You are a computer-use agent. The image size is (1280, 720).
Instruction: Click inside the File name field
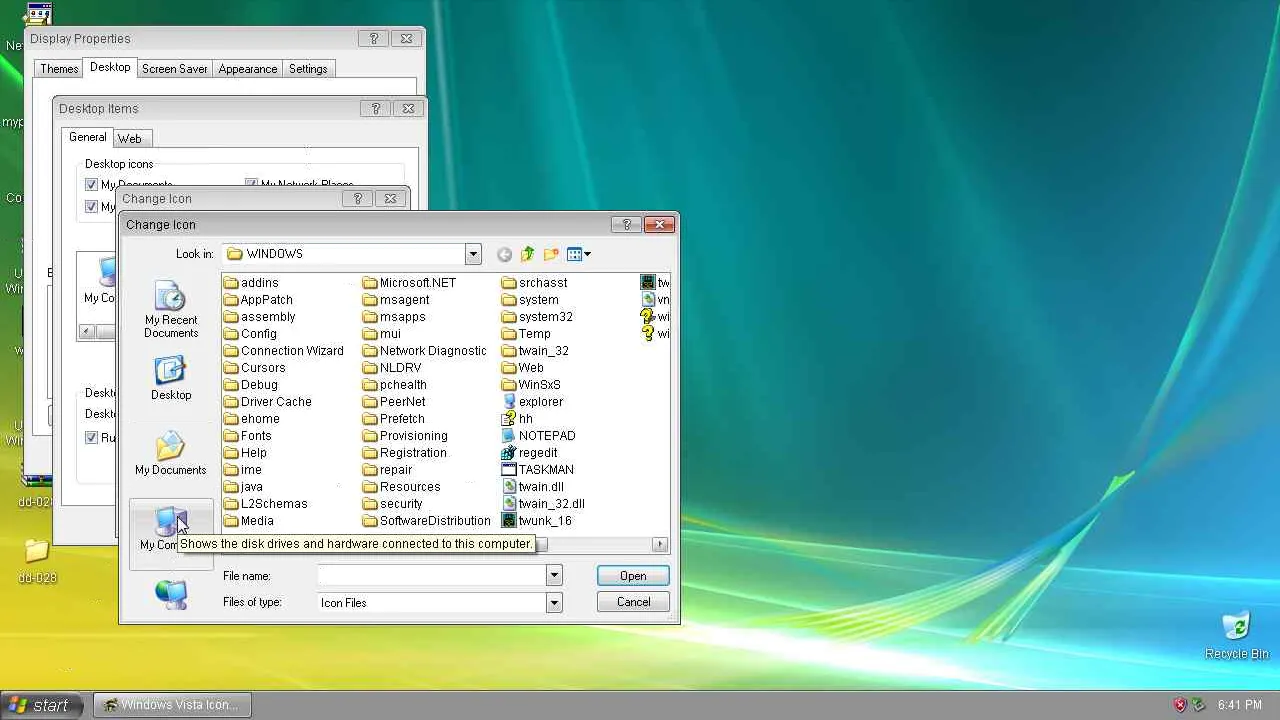coord(431,576)
